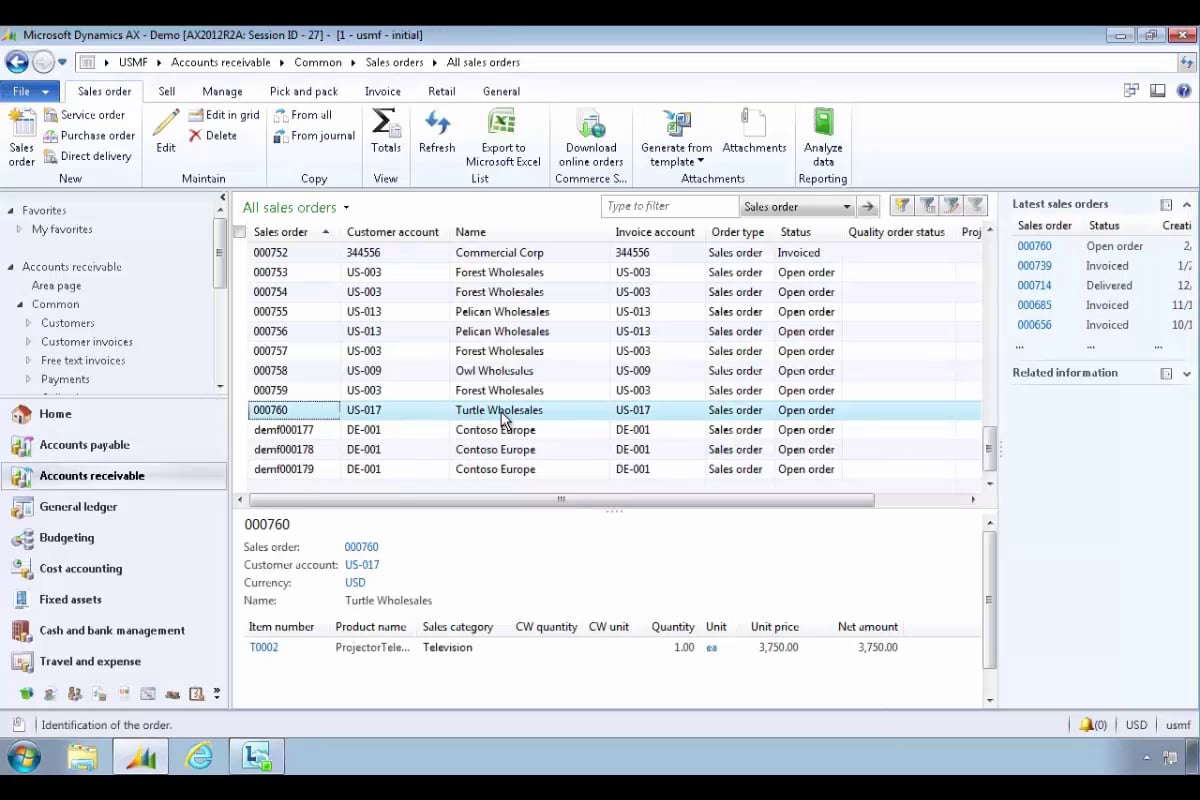Image resolution: width=1200 pixels, height=800 pixels.
Task: Copy From journal in ribbon
Action: pyautogui.click(x=314, y=135)
